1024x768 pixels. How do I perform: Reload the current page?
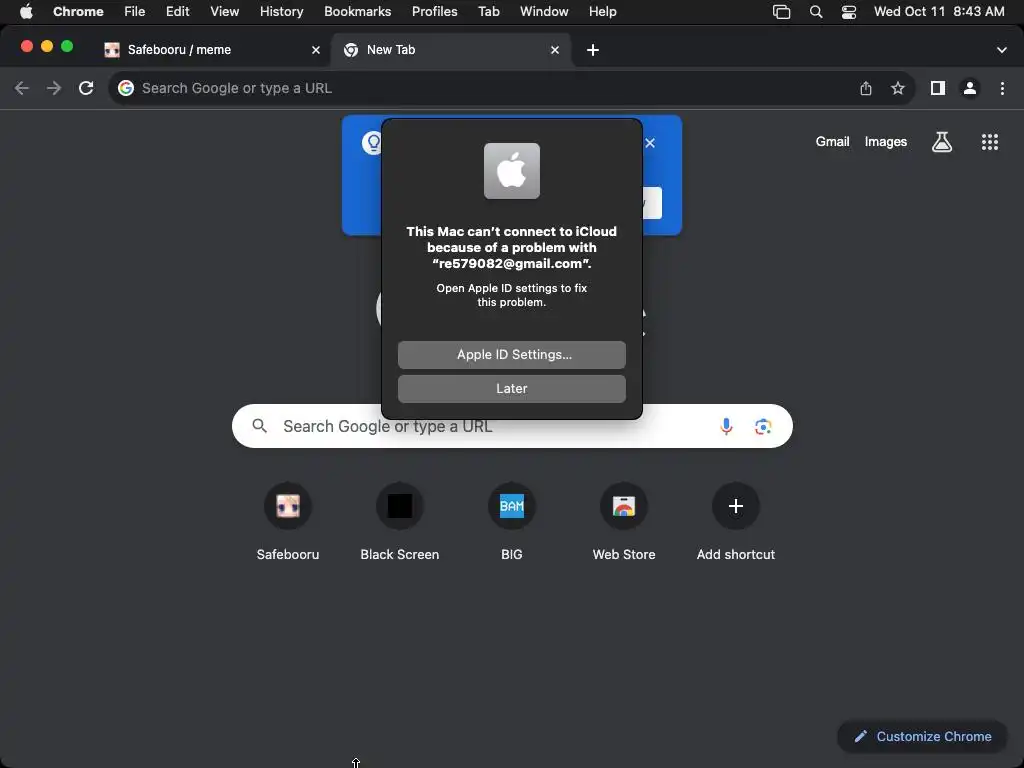click(x=86, y=88)
